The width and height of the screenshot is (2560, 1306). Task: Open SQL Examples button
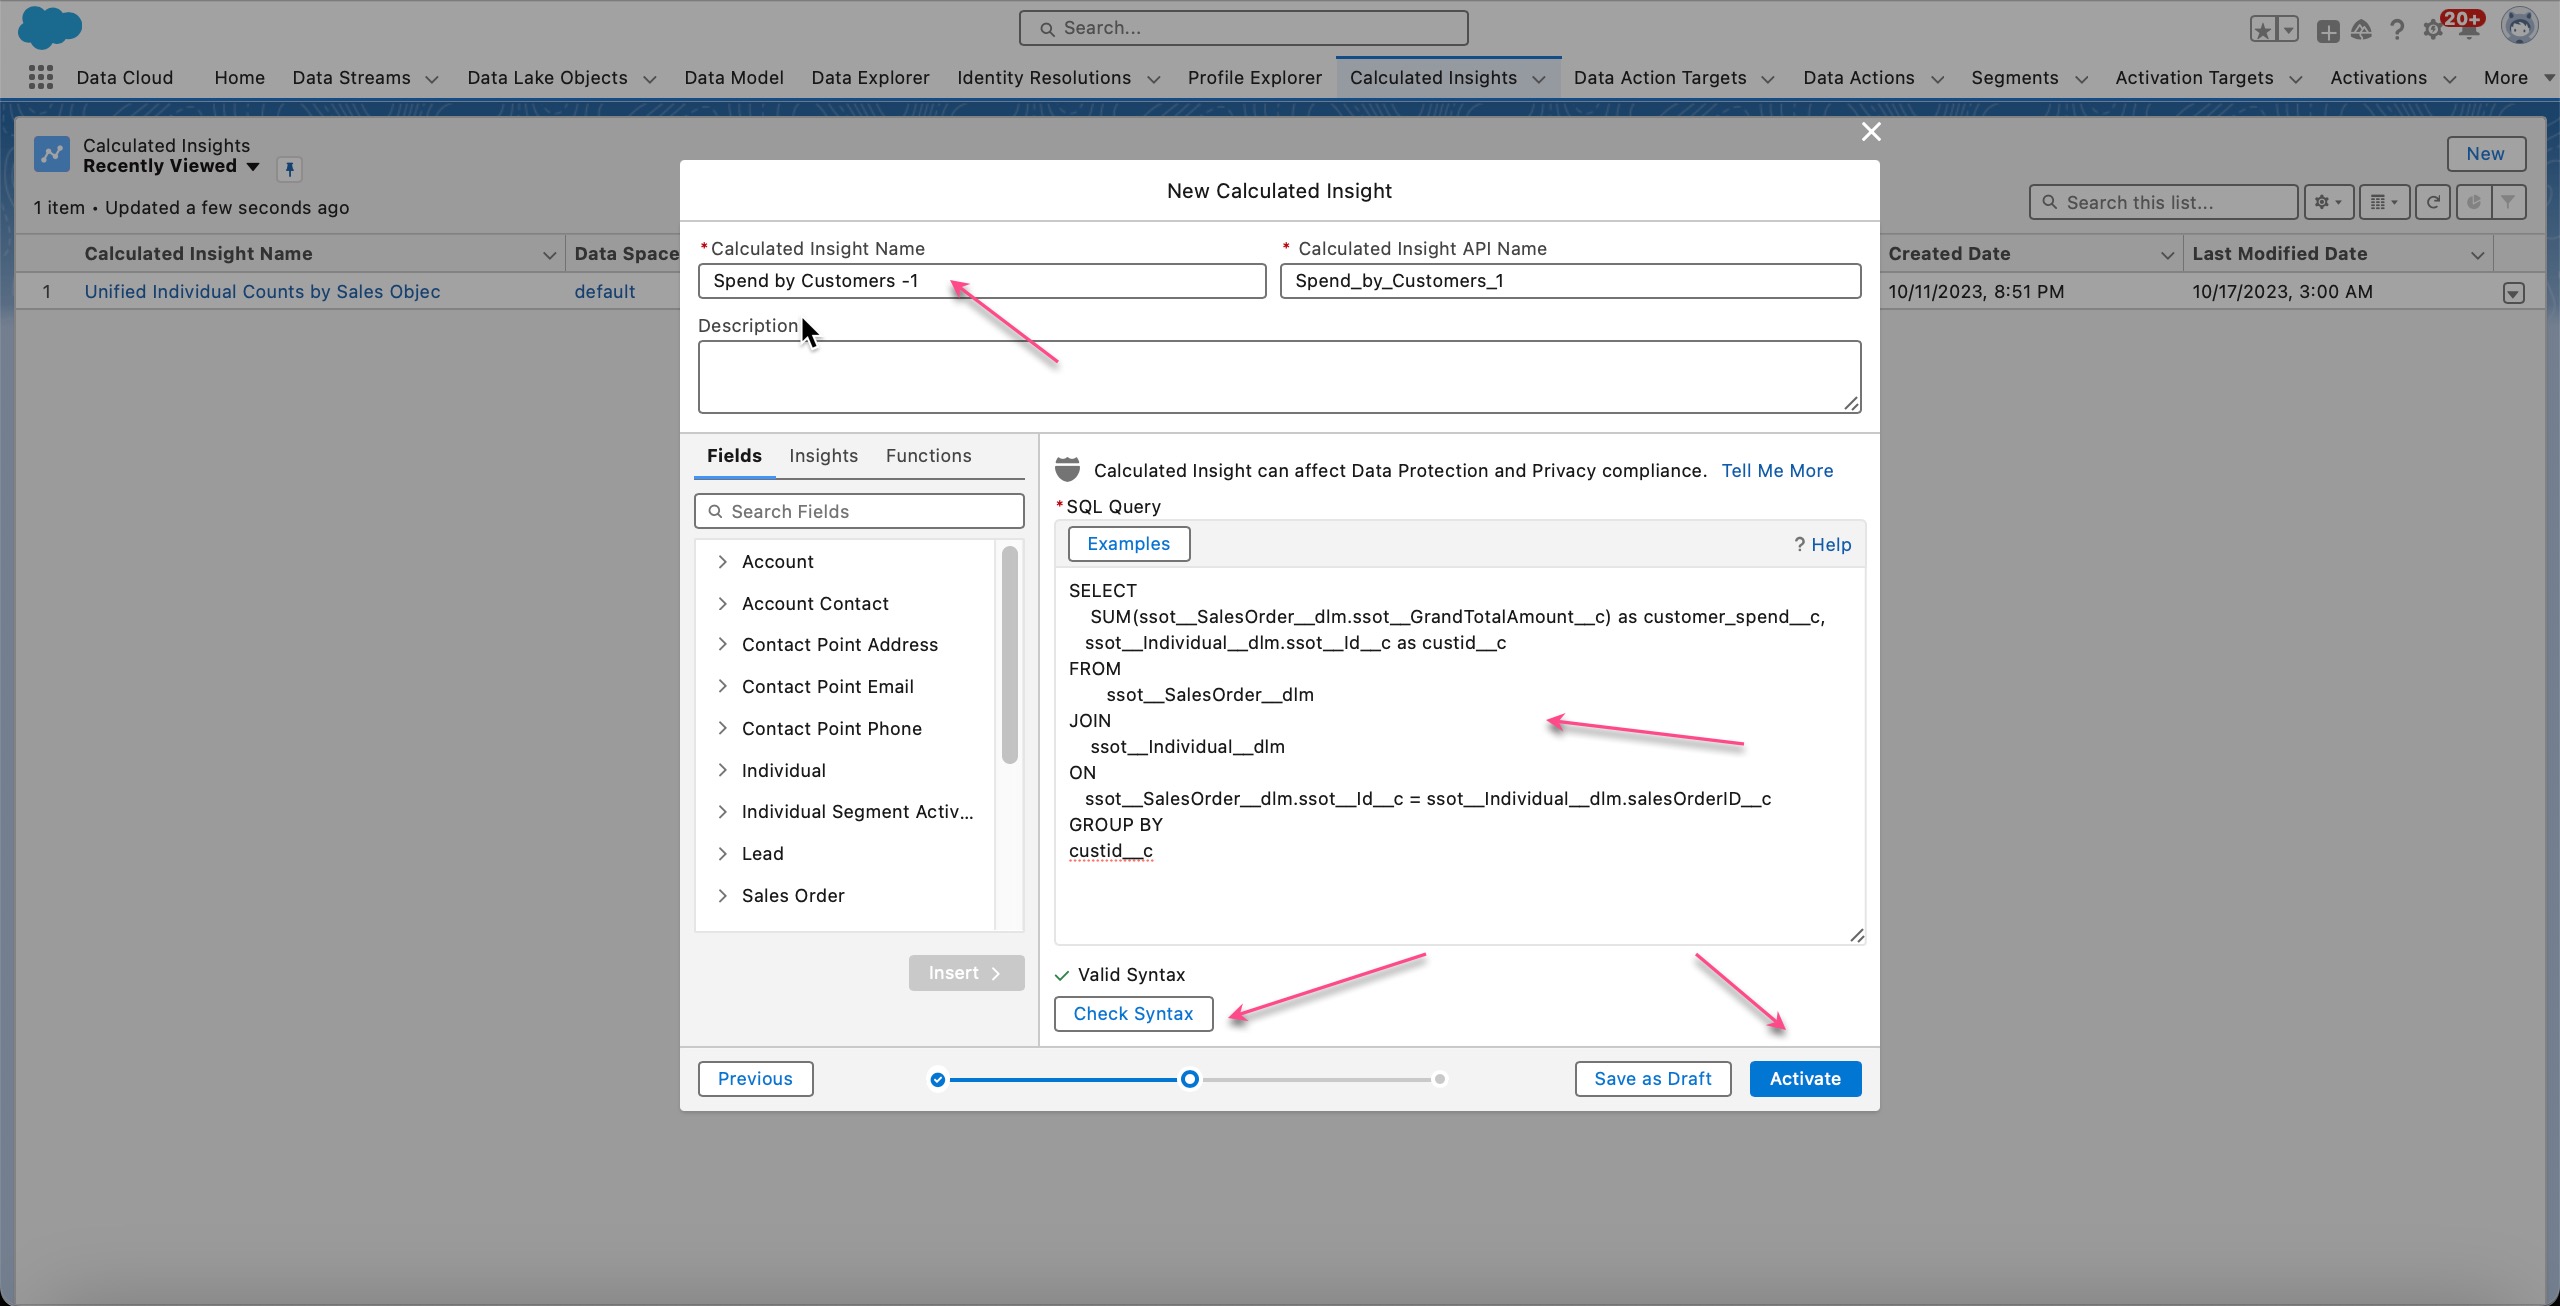click(x=1128, y=544)
